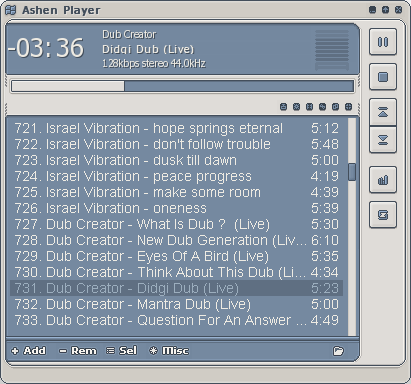Click the playlist vertical scrollbar thumb
411x384 pixels.
point(352,172)
